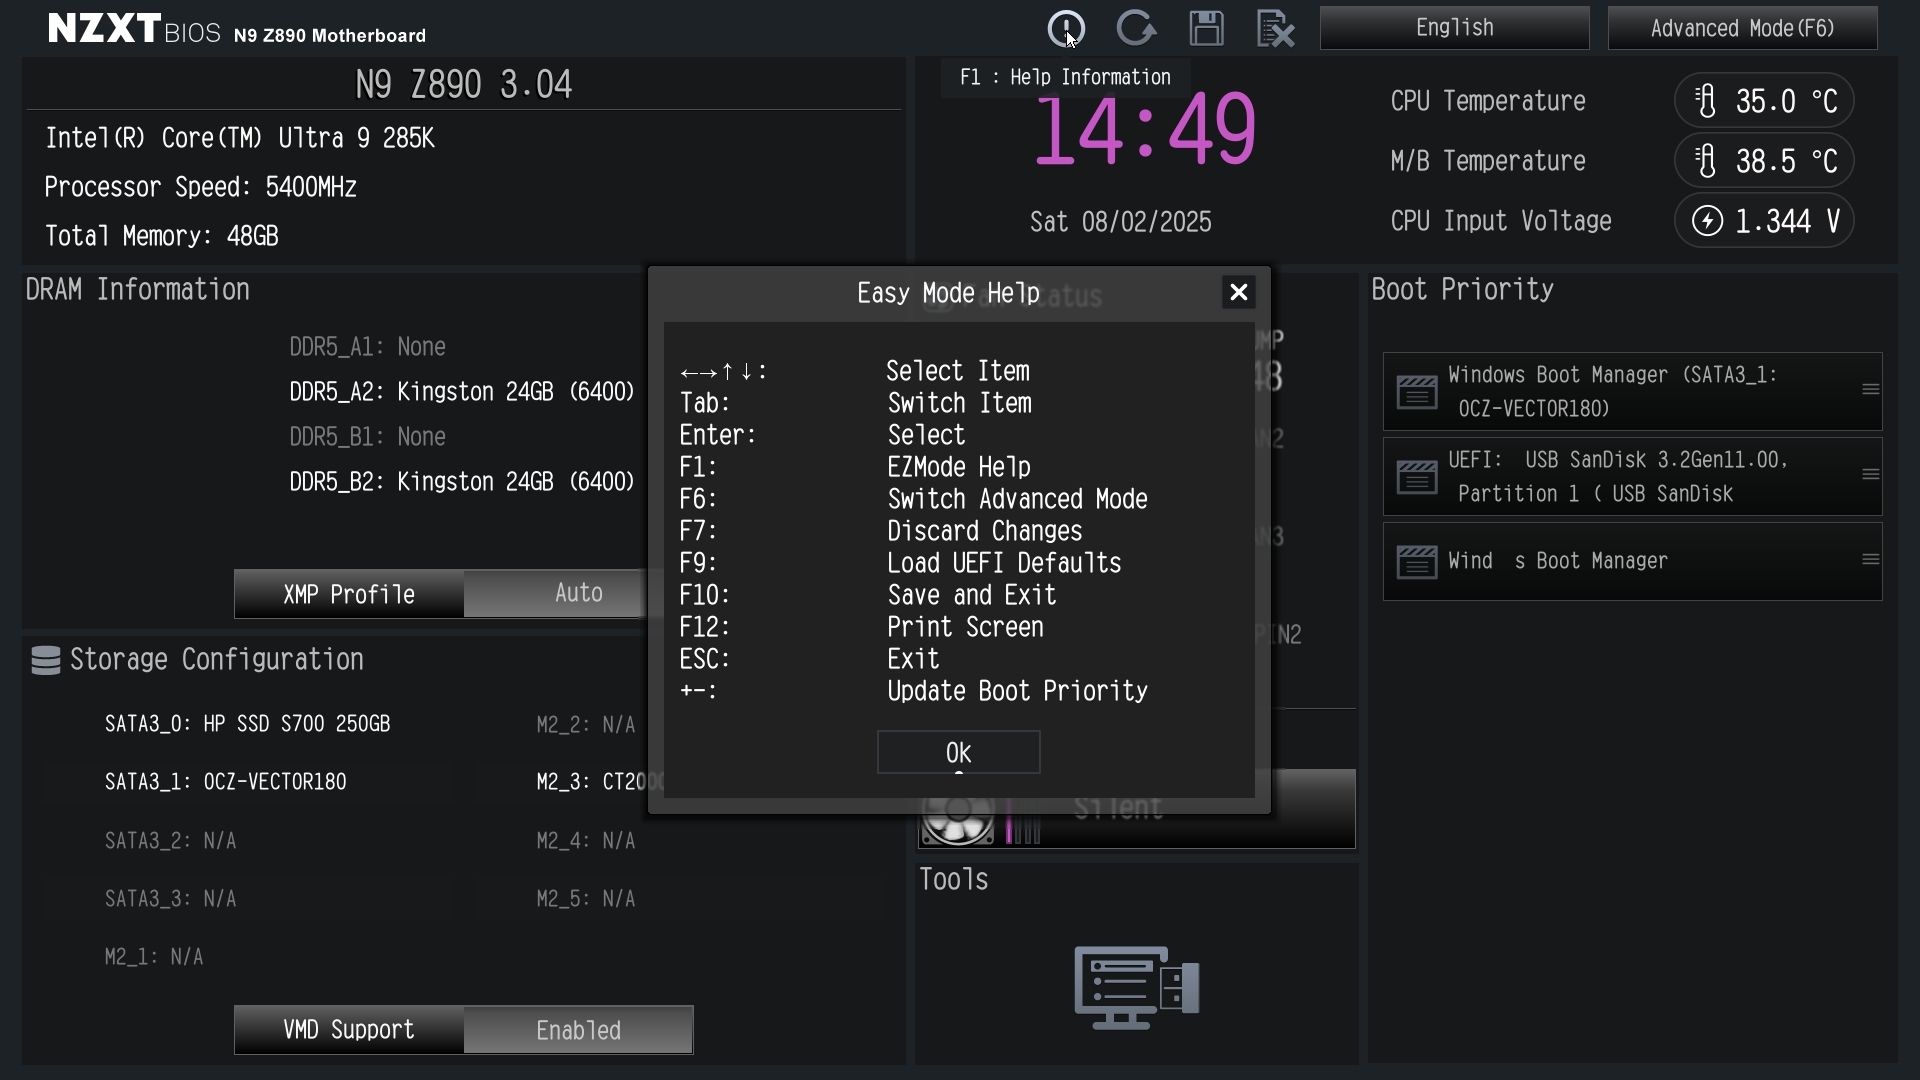Image resolution: width=1920 pixels, height=1080 pixels.
Task: Click the M/B Temperature thermometer icon
Action: coord(1706,161)
